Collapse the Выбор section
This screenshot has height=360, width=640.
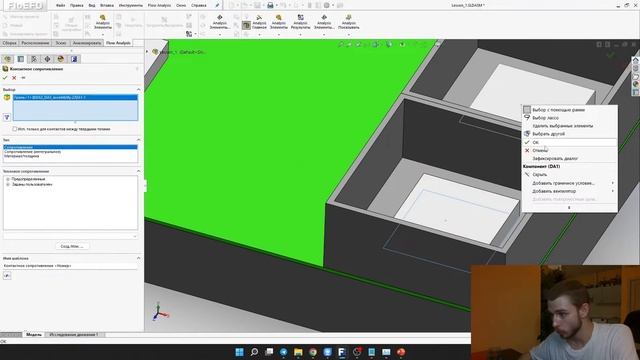point(138,89)
